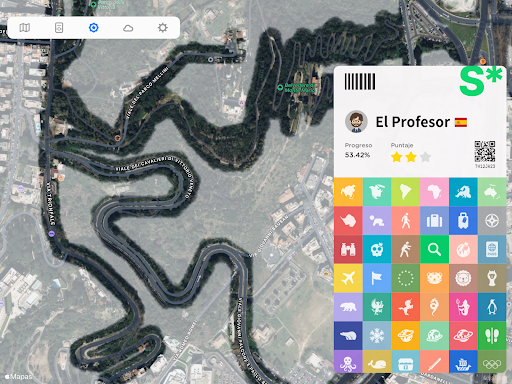
Task: Click the Asia continent badge
Action: point(348,192)
